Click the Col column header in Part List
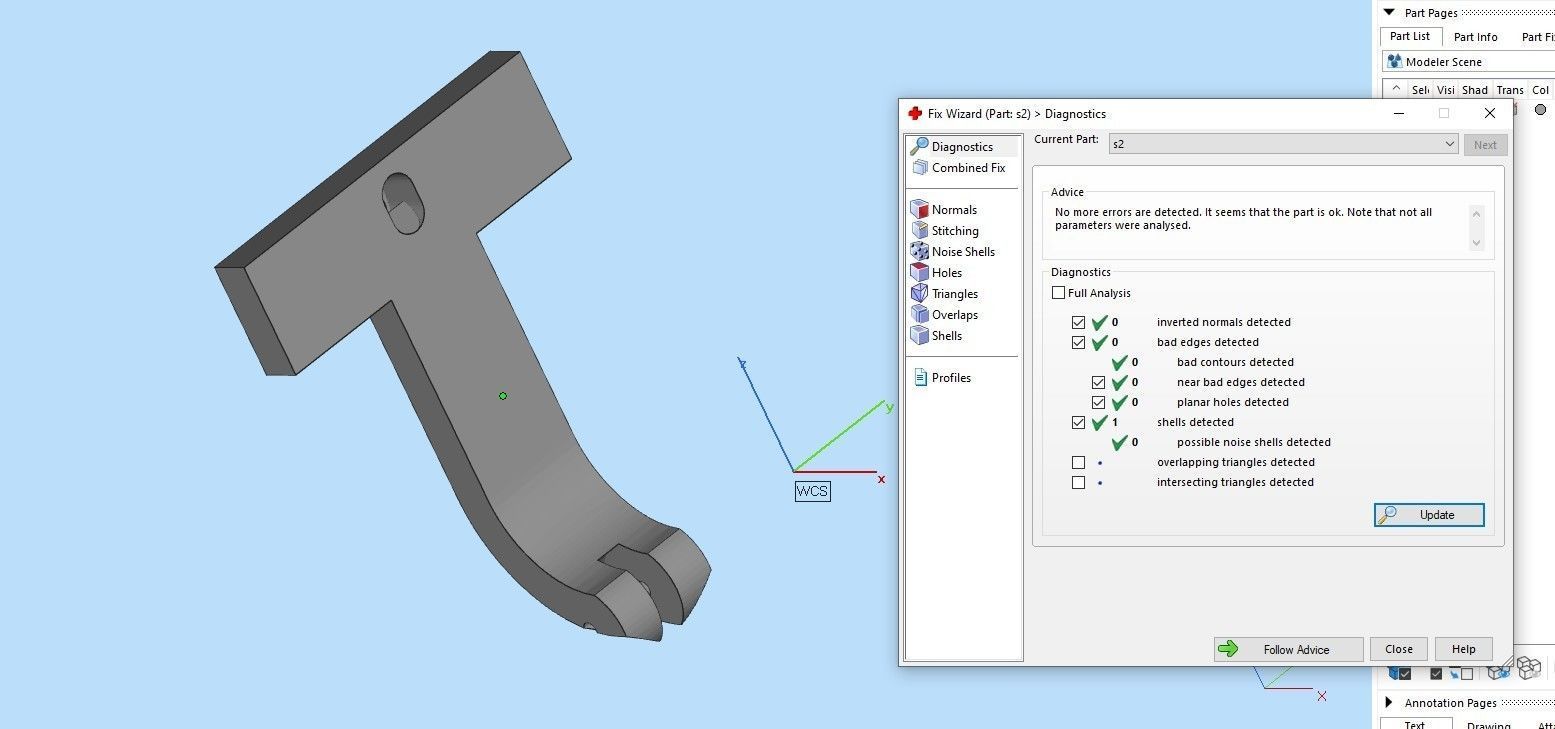This screenshot has width=1555, height=729. [x=1540, y=90]
